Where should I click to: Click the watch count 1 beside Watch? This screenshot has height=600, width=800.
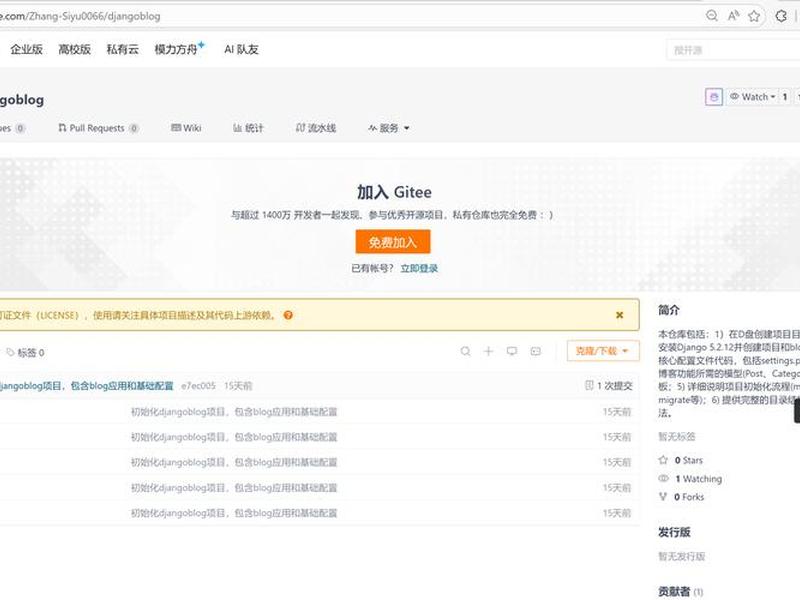coord(785,96)
